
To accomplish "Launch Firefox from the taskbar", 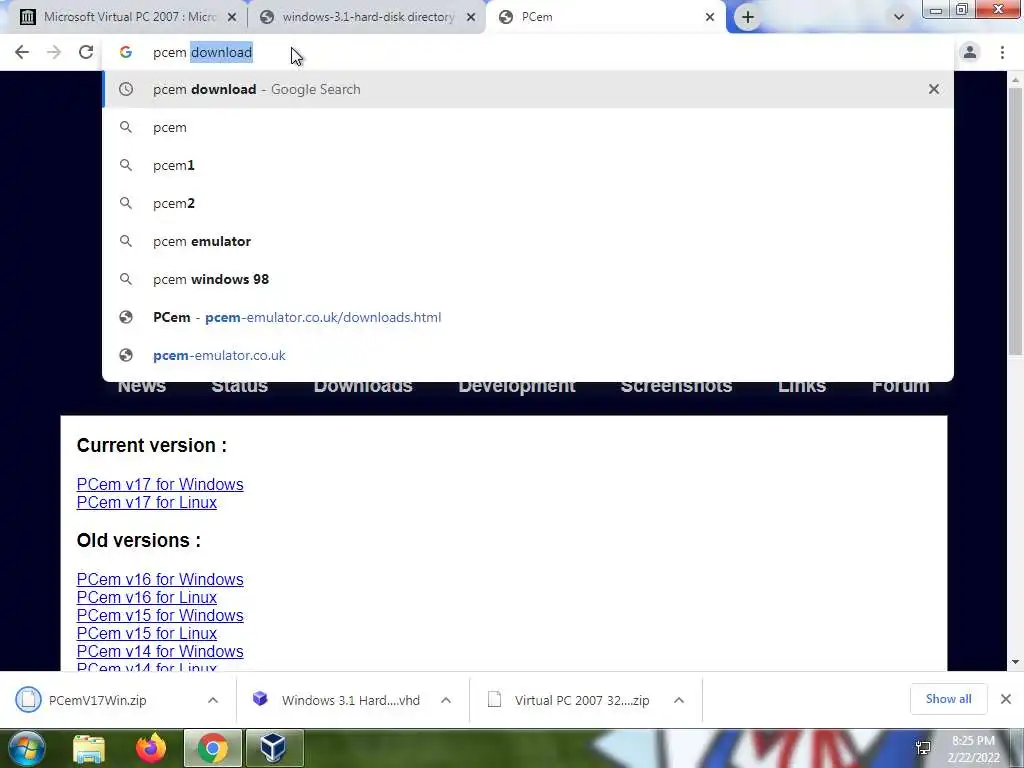I will [151, 748].
